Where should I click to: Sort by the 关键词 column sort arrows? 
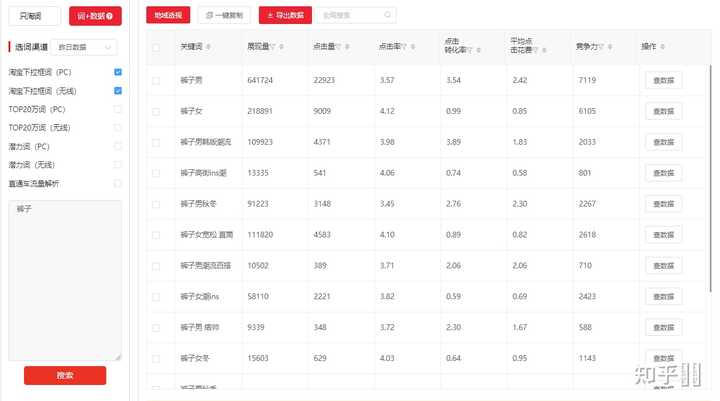208,47
